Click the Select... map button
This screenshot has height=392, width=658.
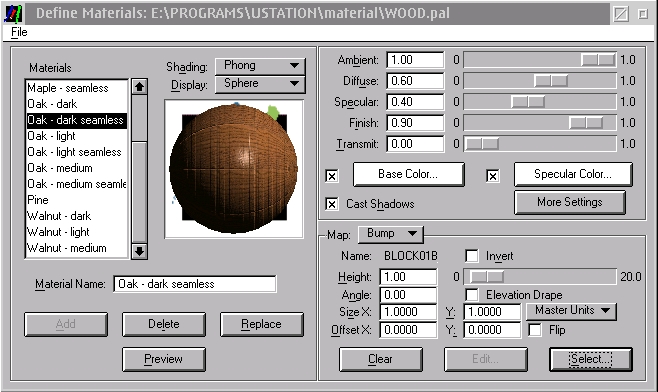tap(591, 359)
